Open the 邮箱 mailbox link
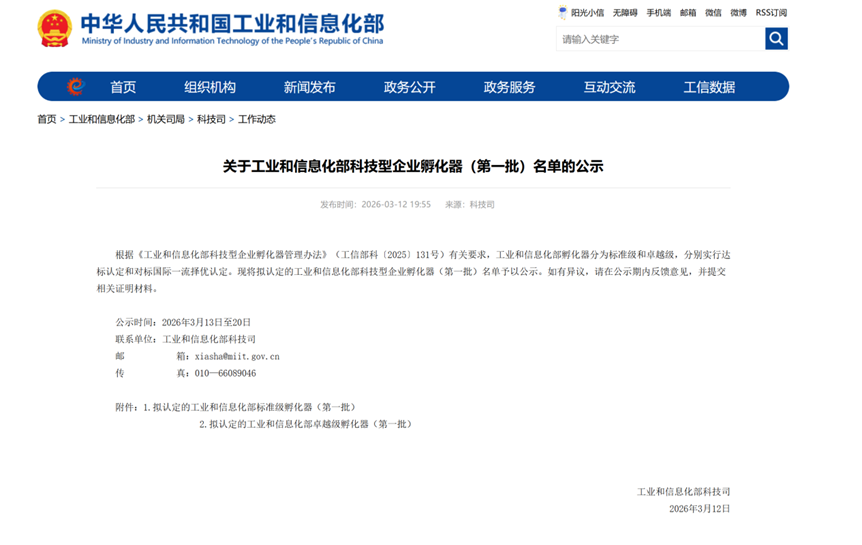The width and height of the screenshot is (862, 545). click(688, 13)
